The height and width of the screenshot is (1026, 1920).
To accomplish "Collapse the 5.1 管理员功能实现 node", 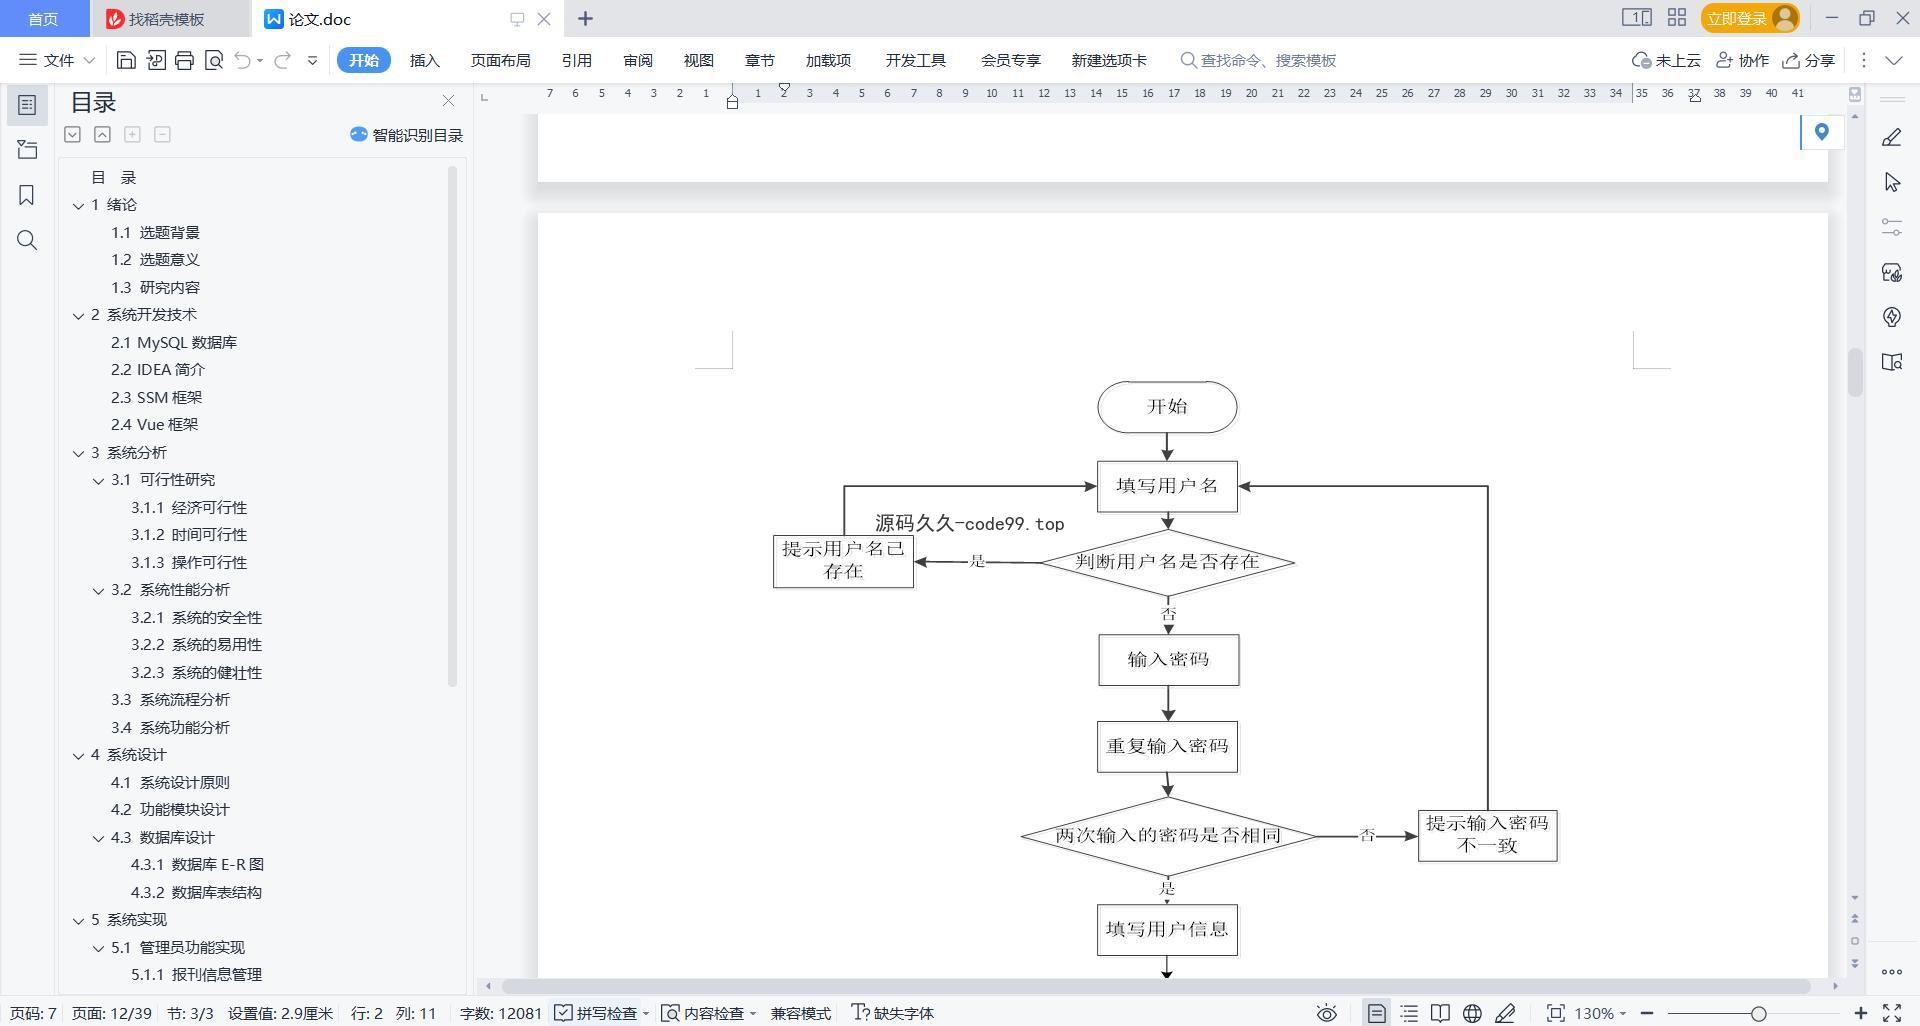I will (x=99, y=948).
